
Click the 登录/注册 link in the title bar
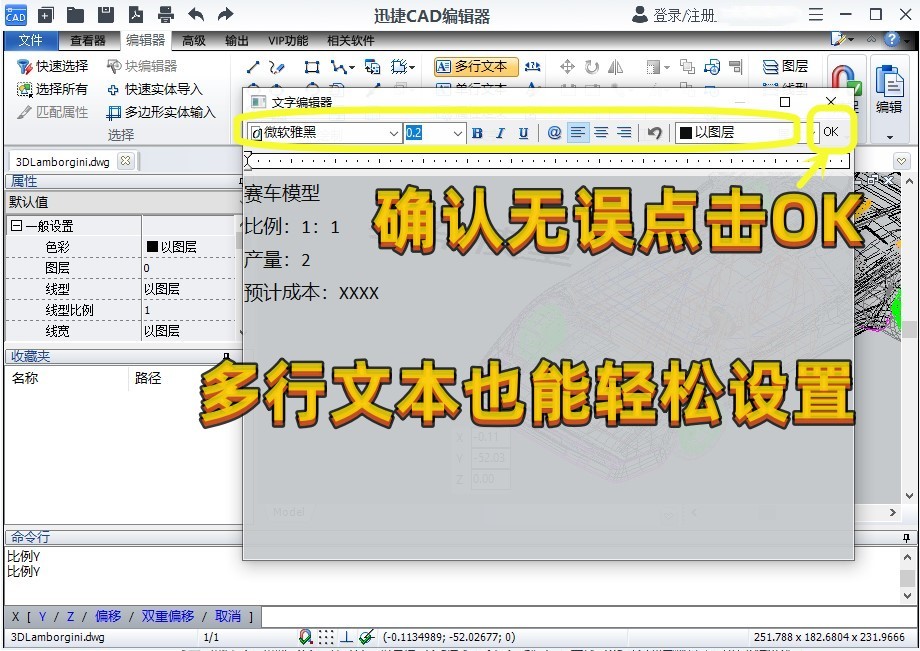pyautogui.click(x=684, y=15)
